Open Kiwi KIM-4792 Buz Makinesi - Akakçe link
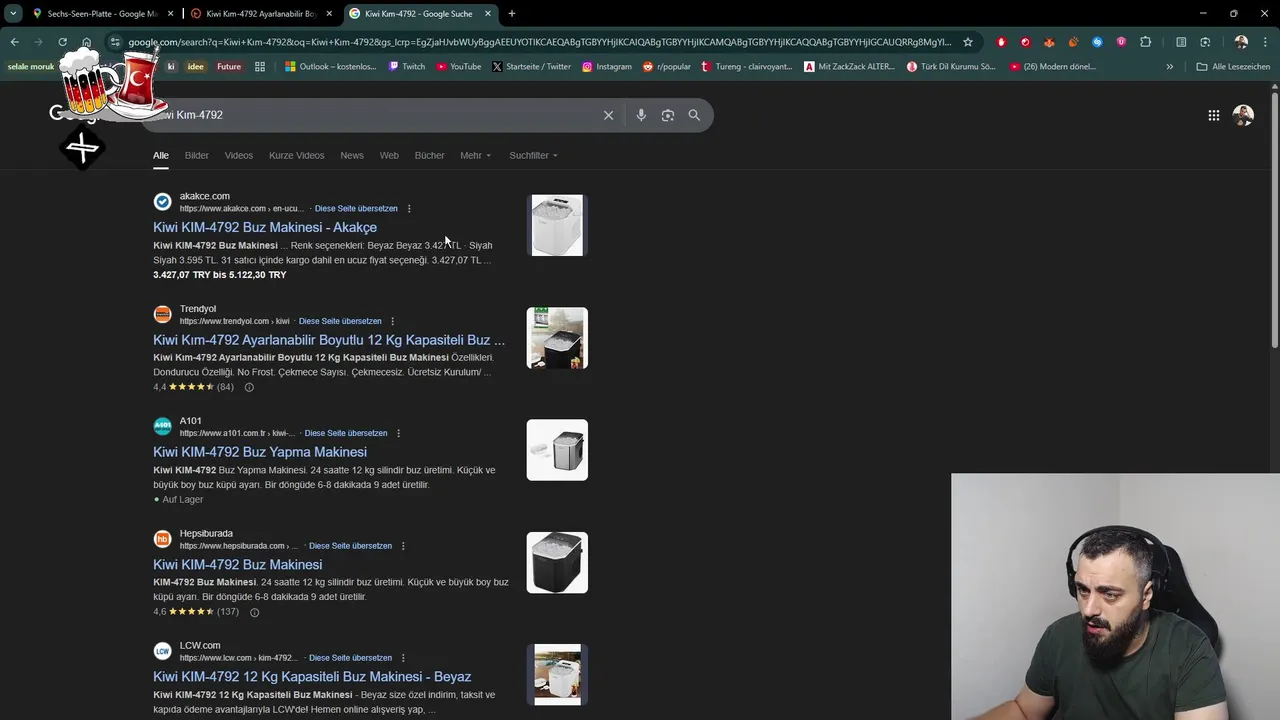The height and width of the screenshot is (720, 1280). (265, 227)
